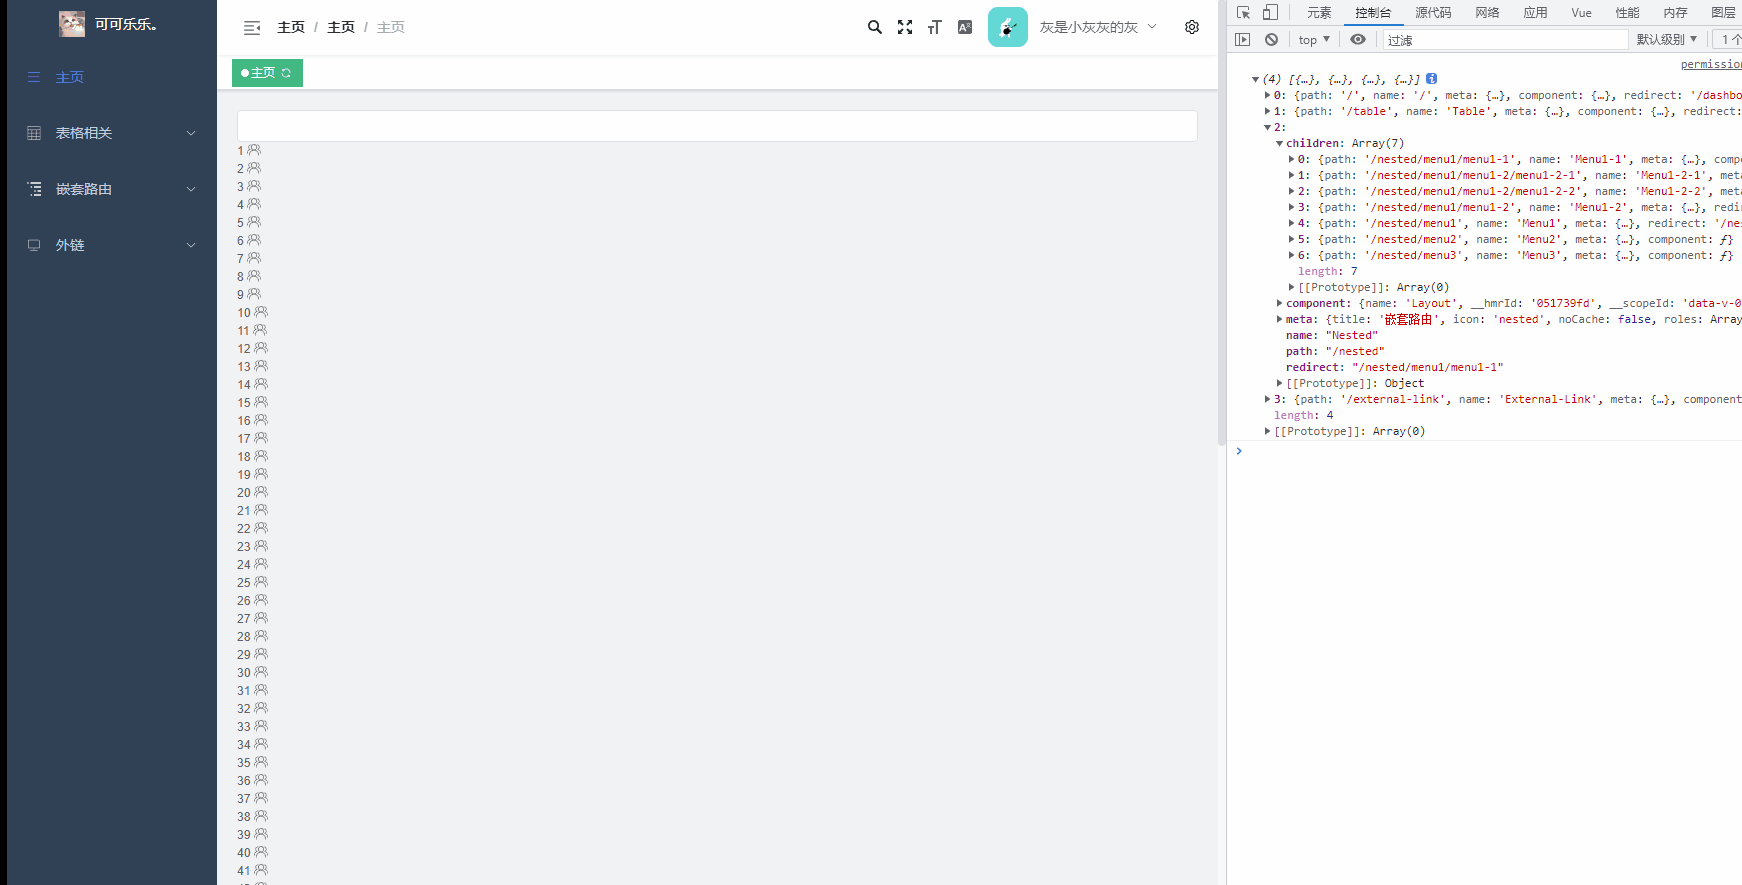Select the green 主页 tag view tab
The width and height of the screenshot is (1742, 885).
pyautogui.click(x=267, y=73)
